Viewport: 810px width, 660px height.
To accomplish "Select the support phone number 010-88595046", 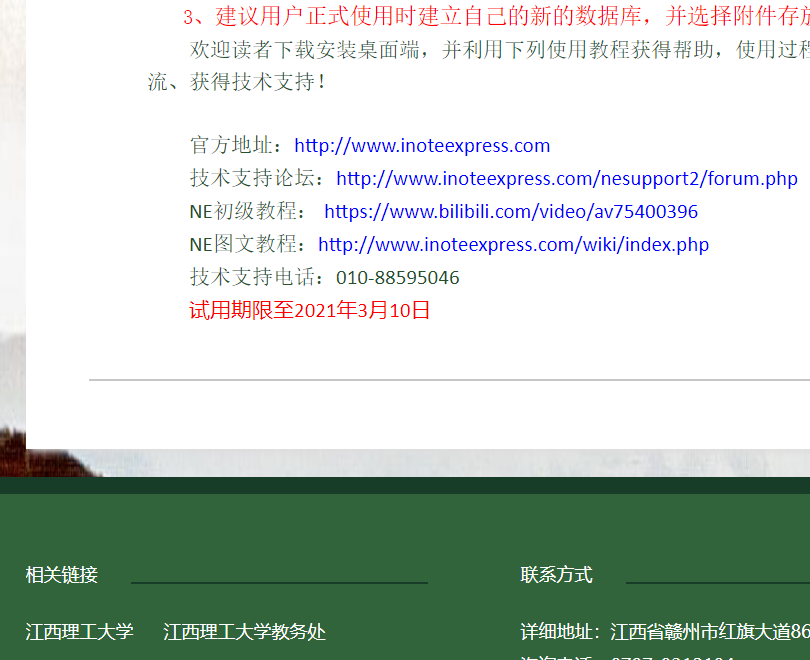I will pyautogui.click(x=398, y=278).
